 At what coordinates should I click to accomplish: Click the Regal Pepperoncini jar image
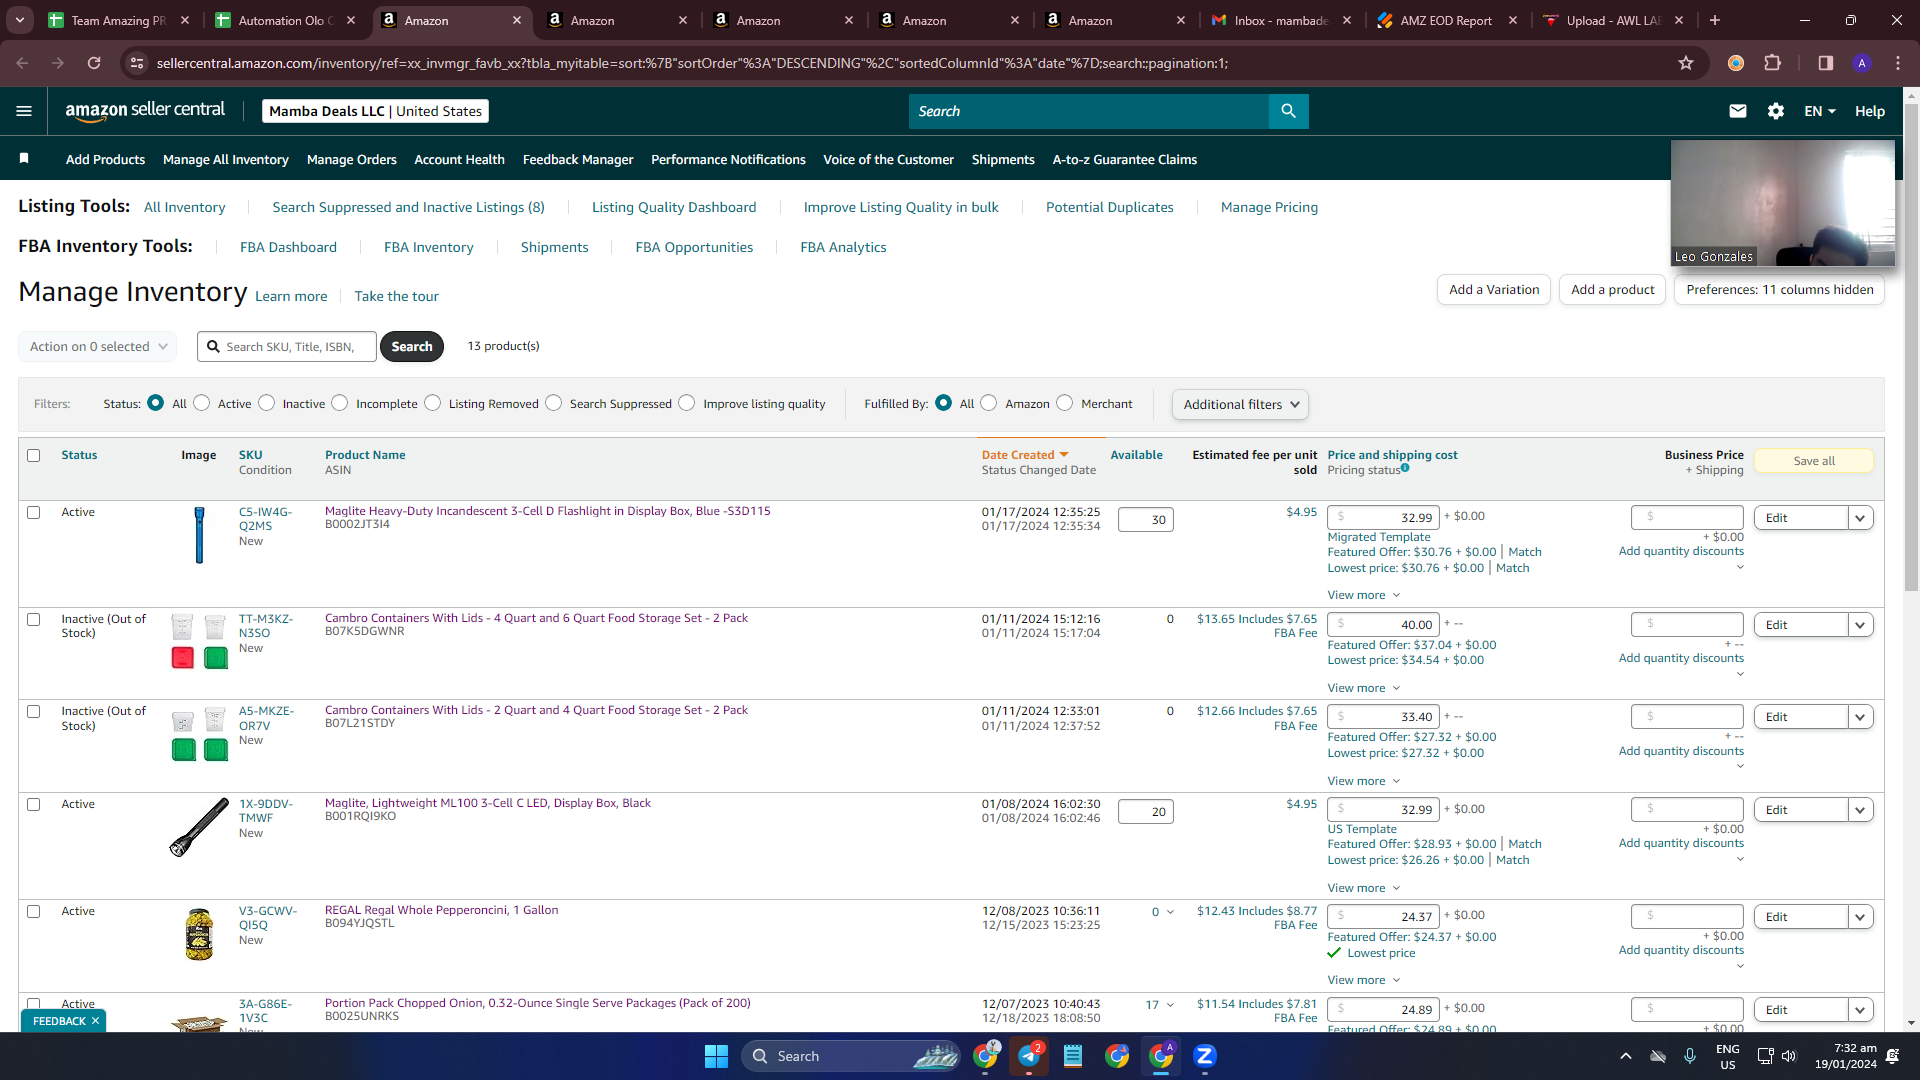[199, 934]
